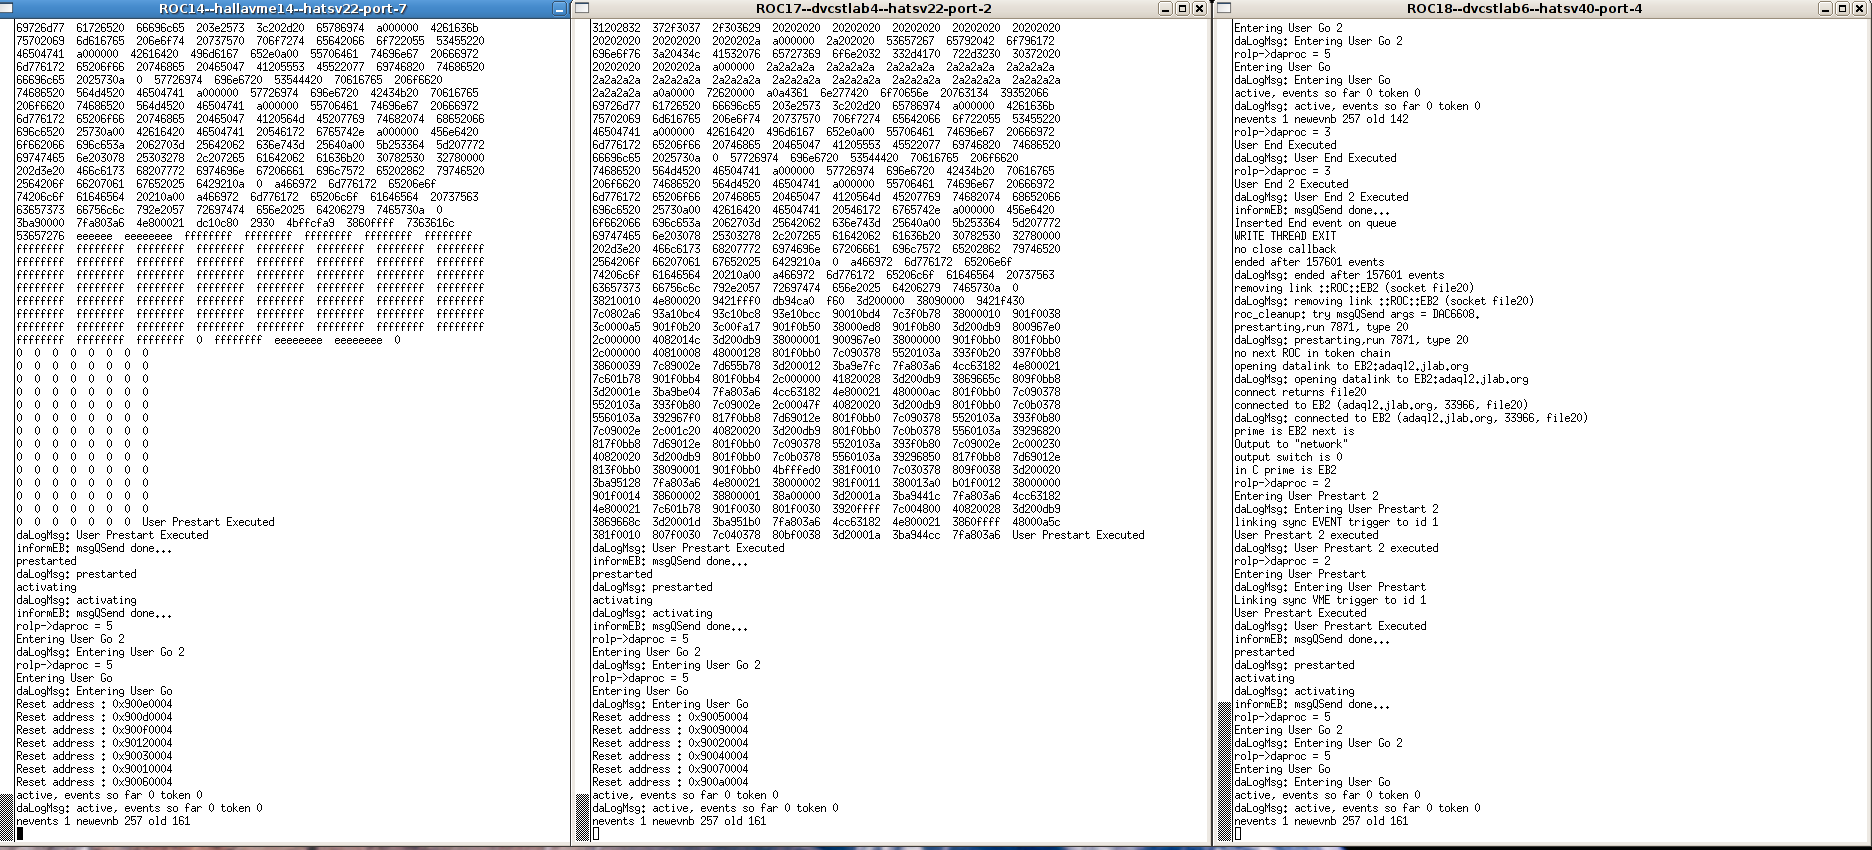Close the ROC17--dvcstlab4 terminal window

point(1199,8)
